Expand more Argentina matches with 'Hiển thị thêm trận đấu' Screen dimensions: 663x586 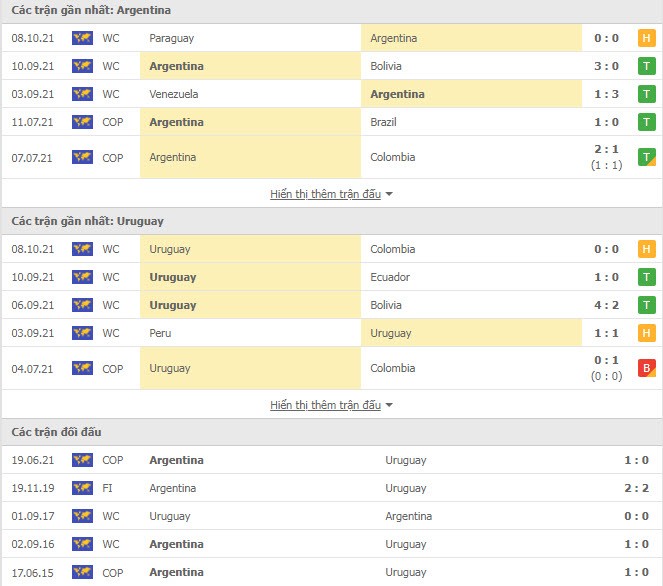(x=331, y=194)
